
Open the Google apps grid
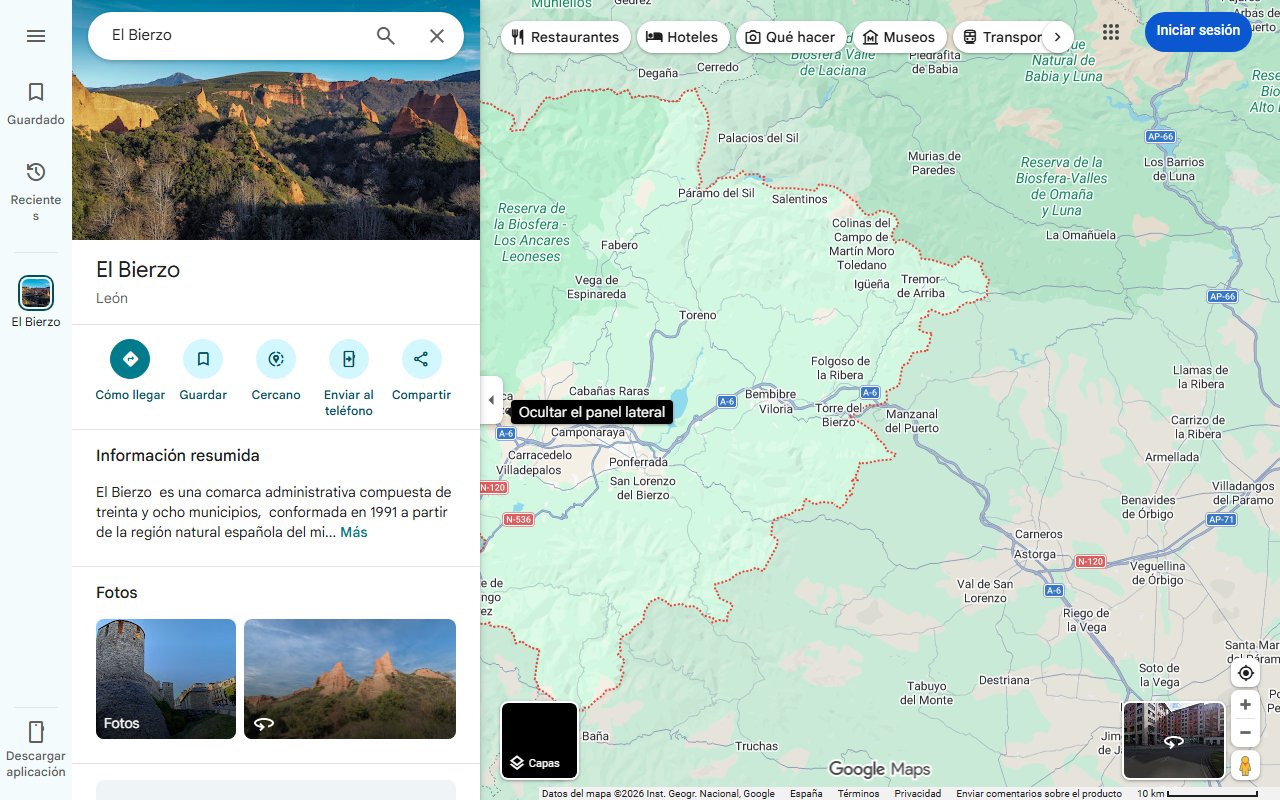pos(1110,31)
